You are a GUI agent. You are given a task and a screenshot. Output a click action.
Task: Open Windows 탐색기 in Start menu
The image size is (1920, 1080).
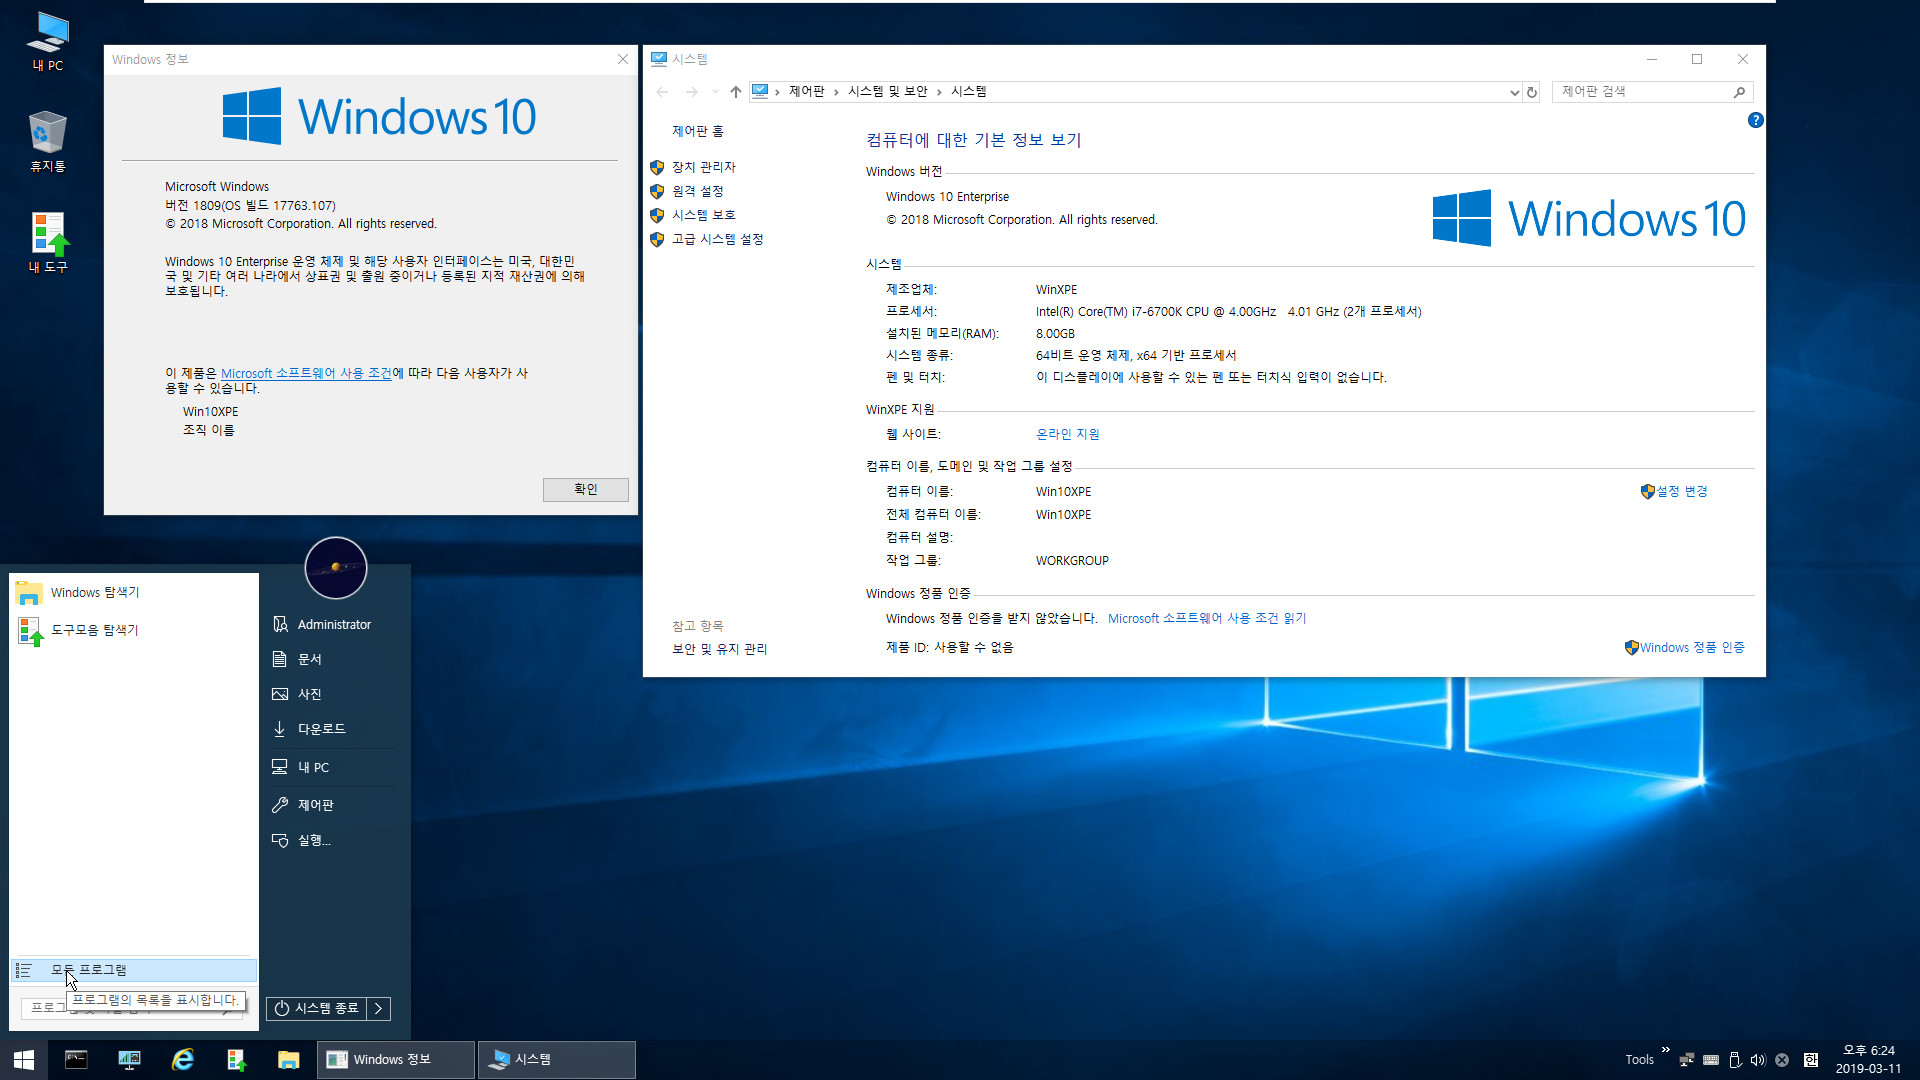coord(133,593)
